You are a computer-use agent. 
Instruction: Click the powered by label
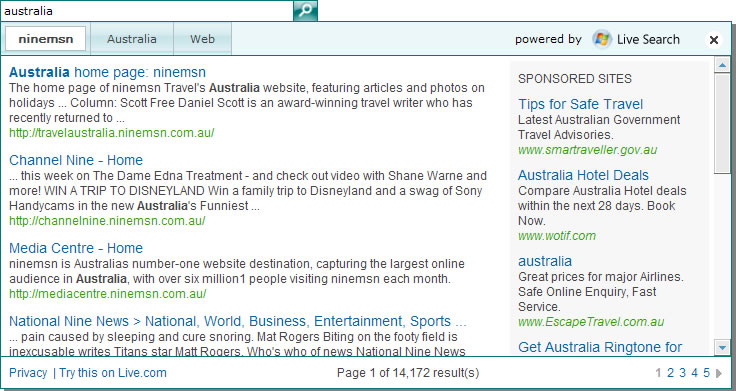(548, 39)
